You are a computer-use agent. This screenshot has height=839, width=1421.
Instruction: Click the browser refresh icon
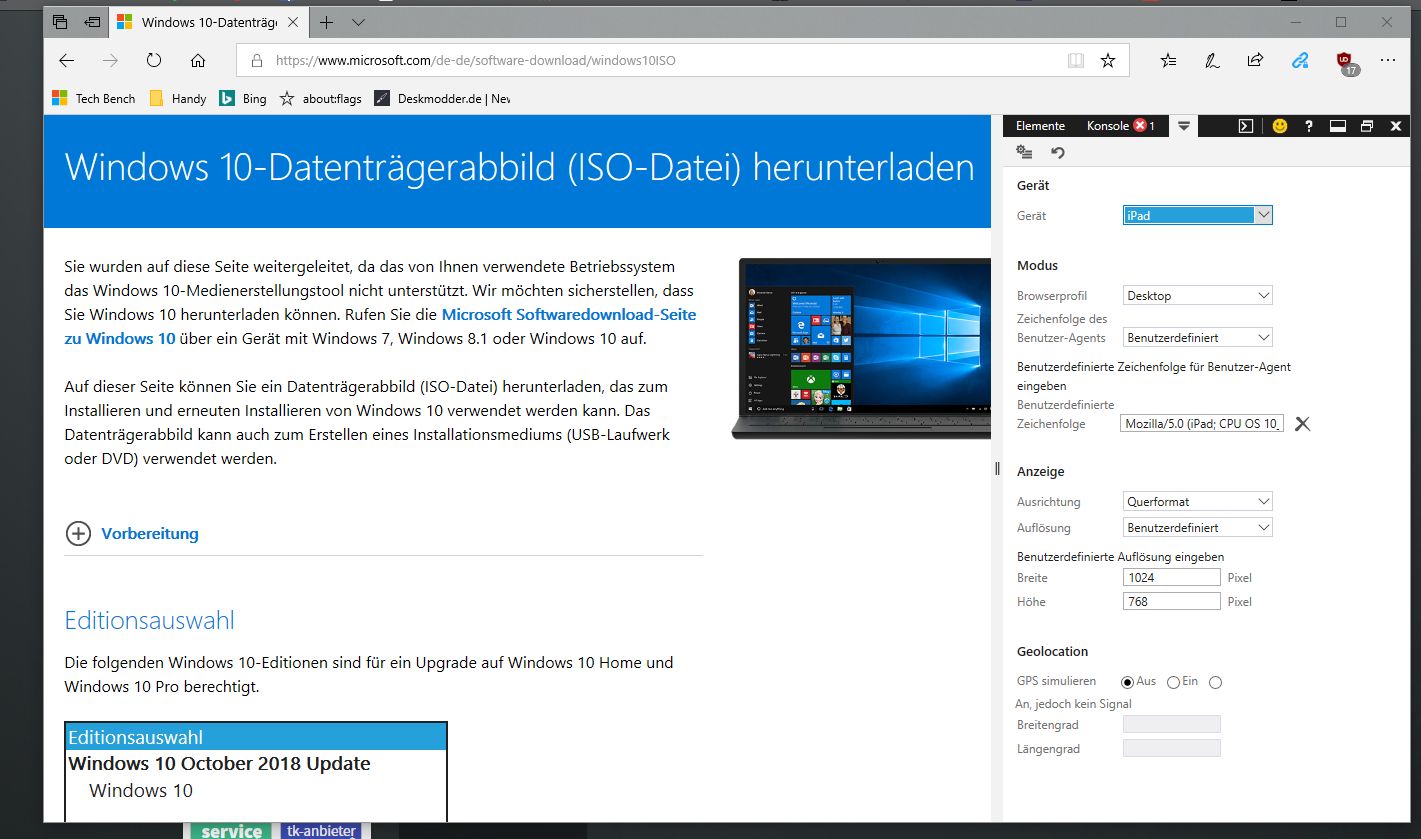[x=154, y=60]
